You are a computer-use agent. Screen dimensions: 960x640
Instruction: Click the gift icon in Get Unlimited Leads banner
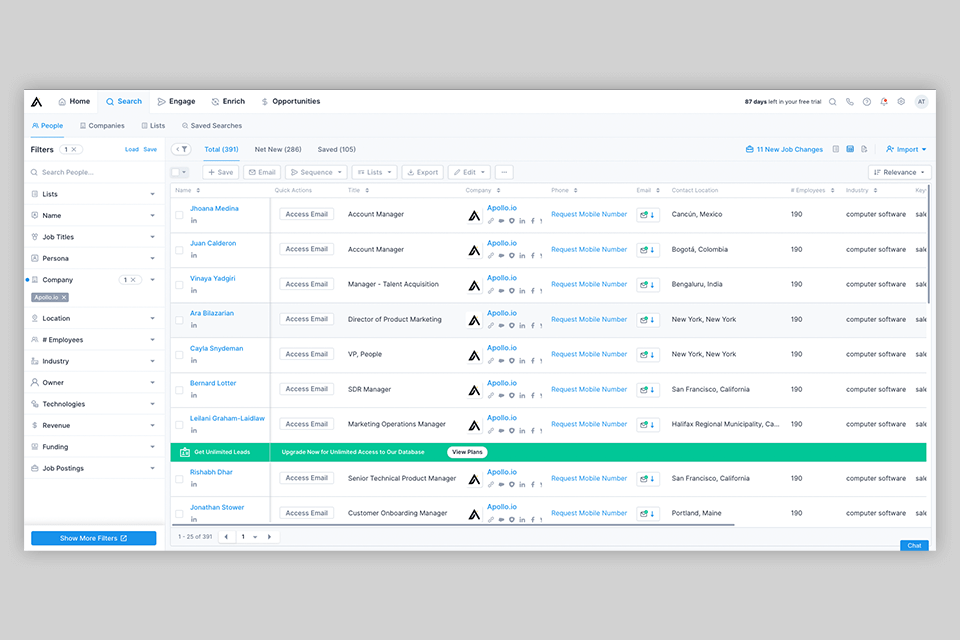(x=185, y=452)
